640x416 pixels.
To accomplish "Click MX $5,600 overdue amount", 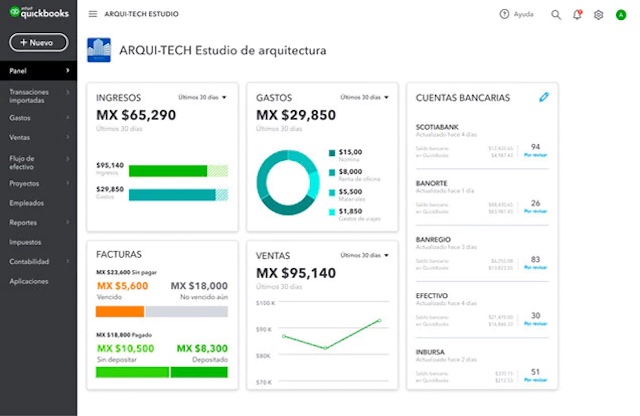I will [x=122, y=286].
